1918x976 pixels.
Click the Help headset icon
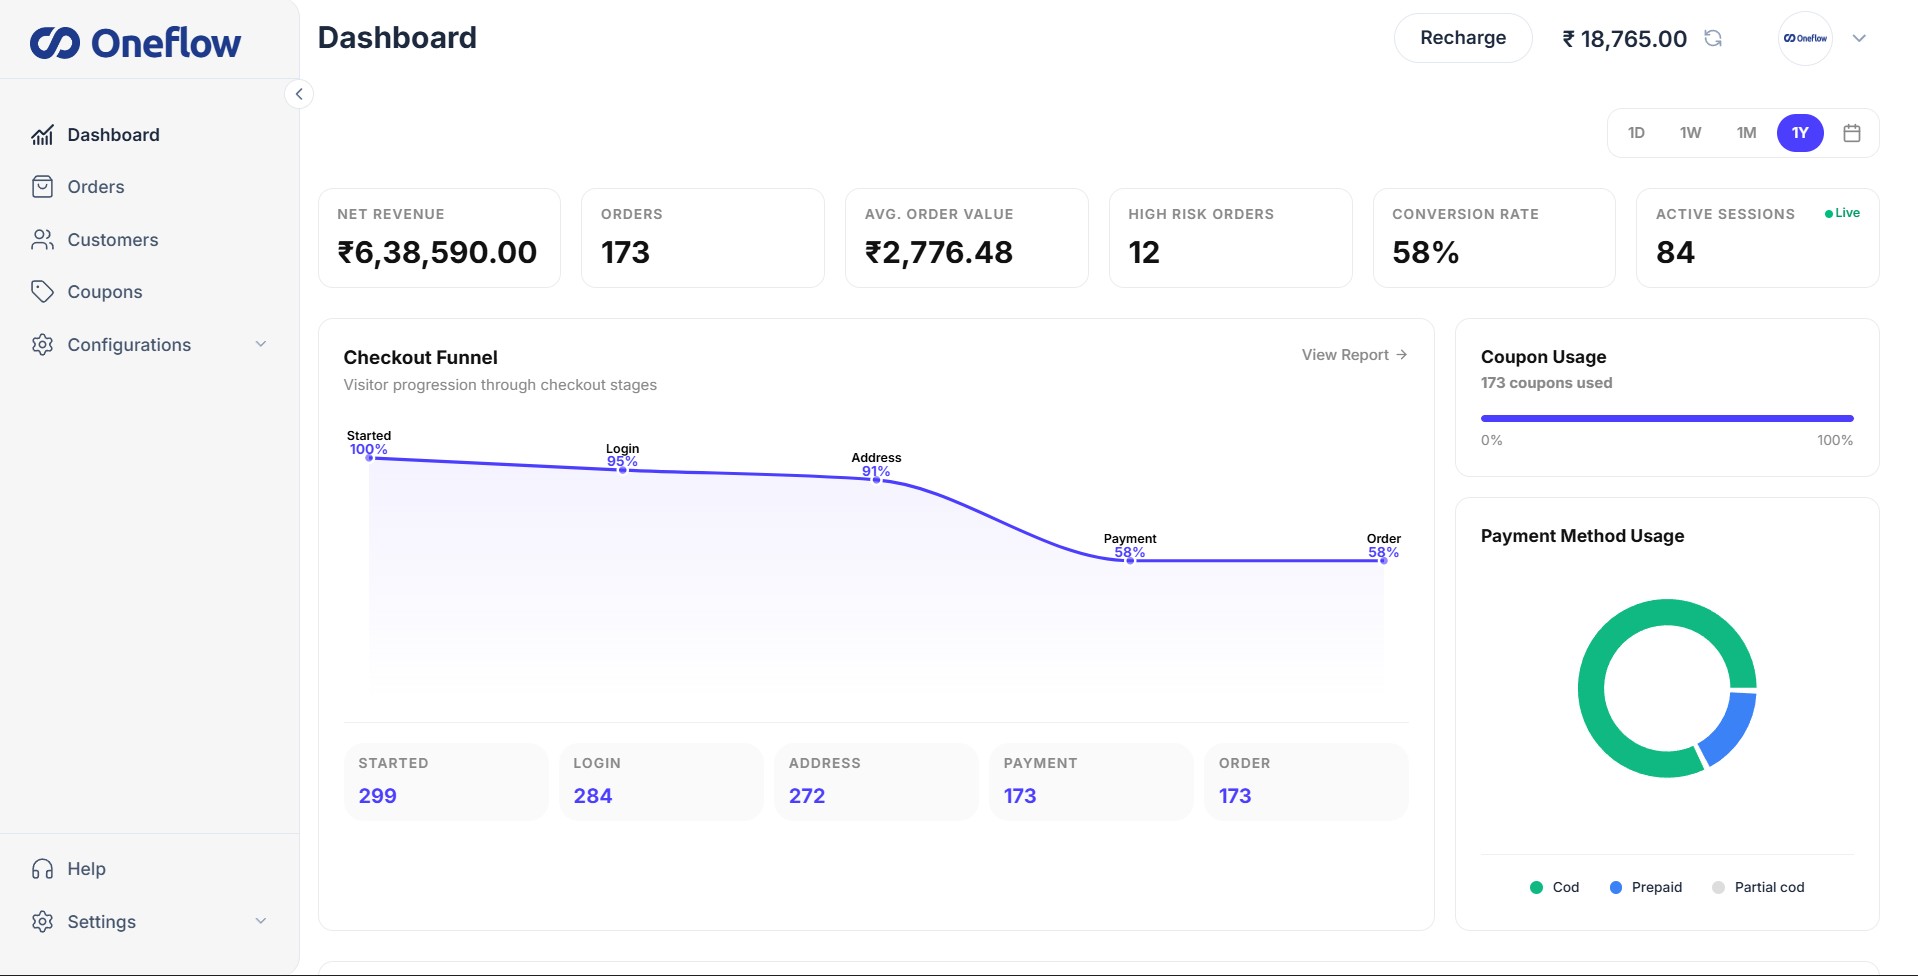pos(42,869)
